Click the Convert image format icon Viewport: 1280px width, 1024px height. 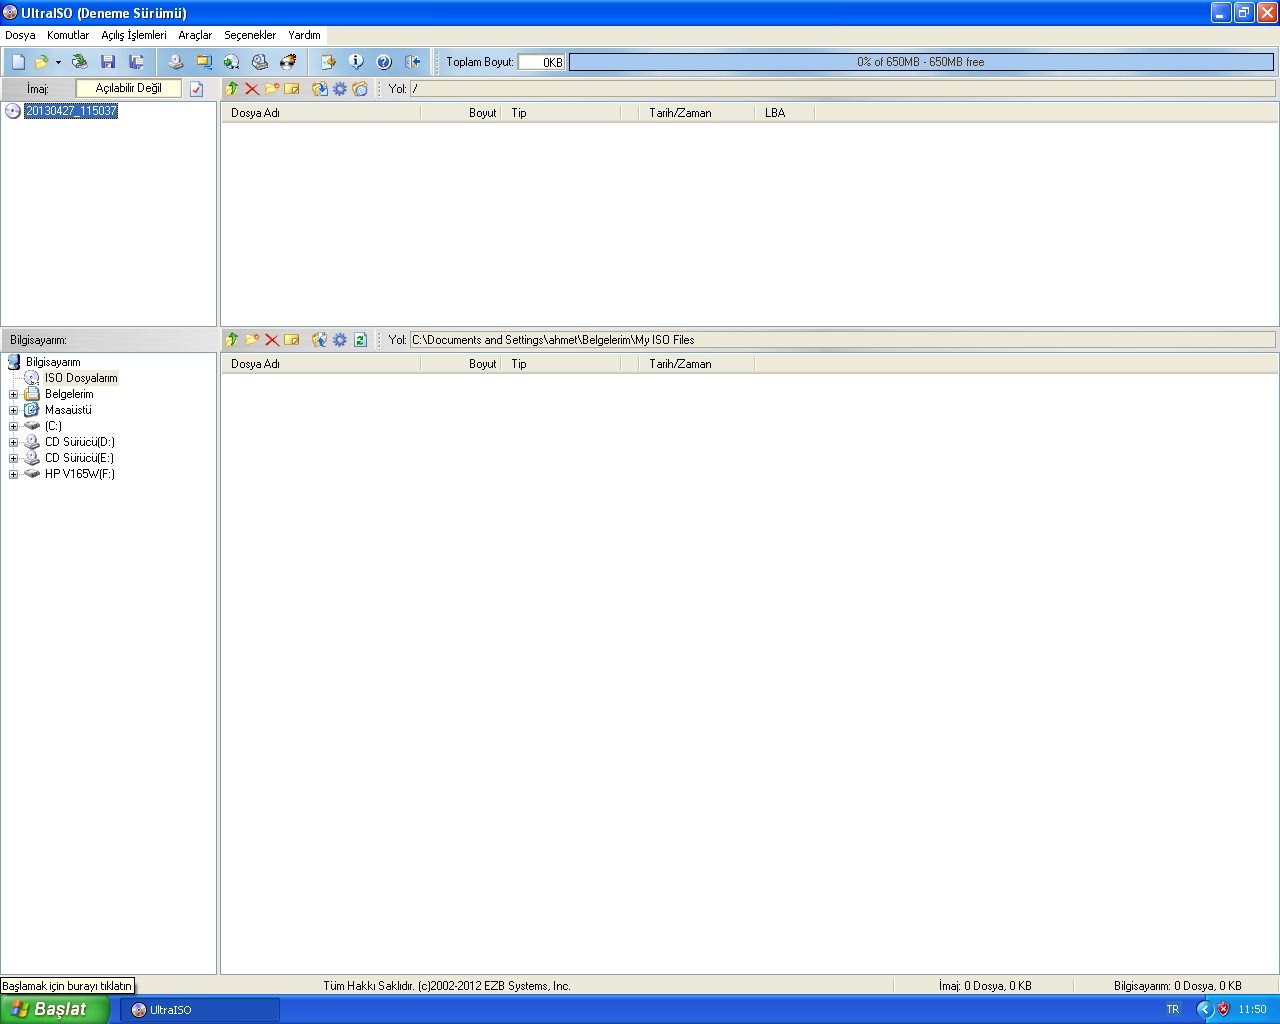pyautogui.click(x=204, y=62)
